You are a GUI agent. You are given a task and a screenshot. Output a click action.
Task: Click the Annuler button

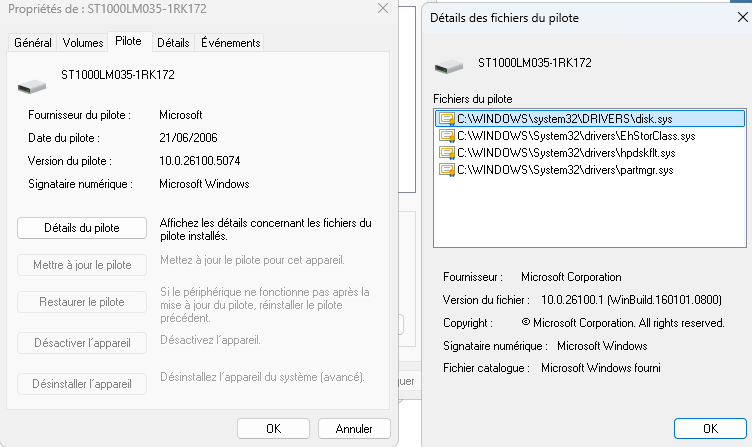pos(354,428)
